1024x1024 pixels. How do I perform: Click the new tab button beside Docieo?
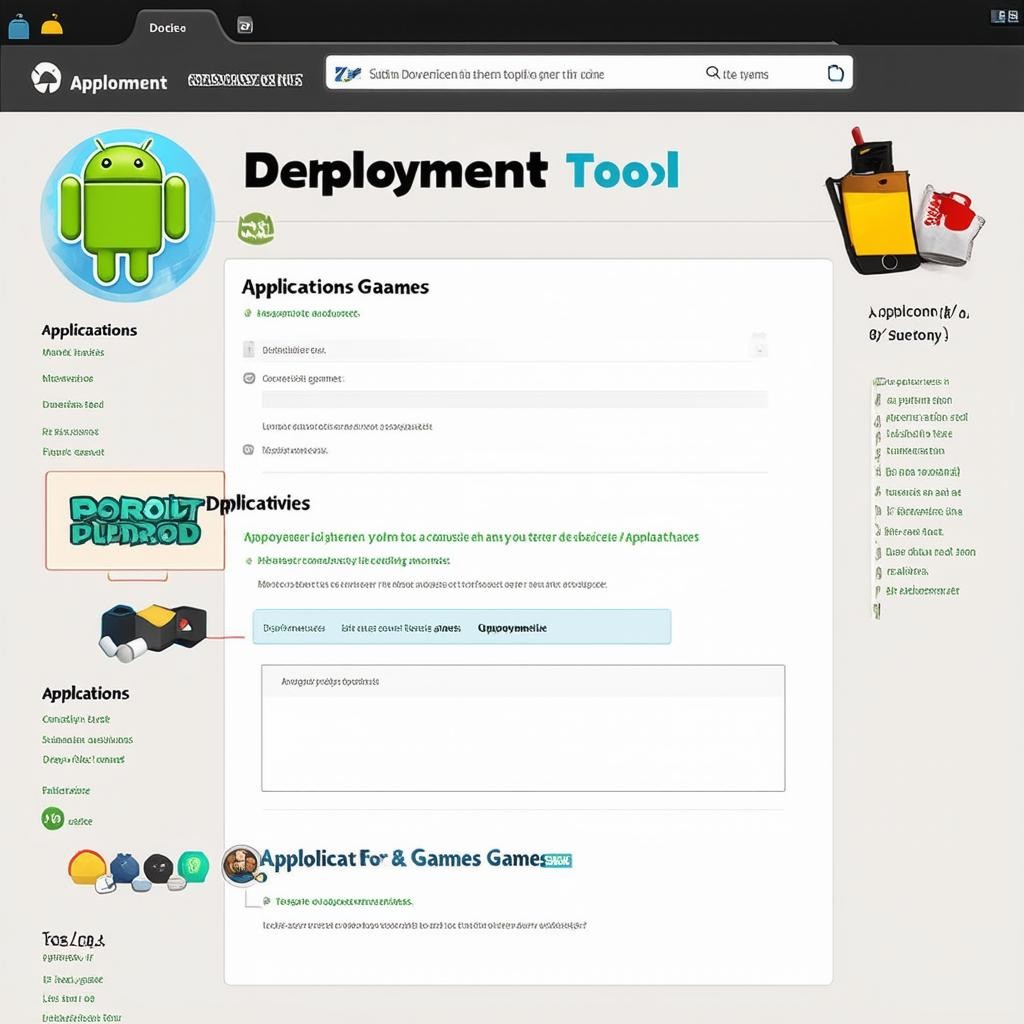coord(244,26)
